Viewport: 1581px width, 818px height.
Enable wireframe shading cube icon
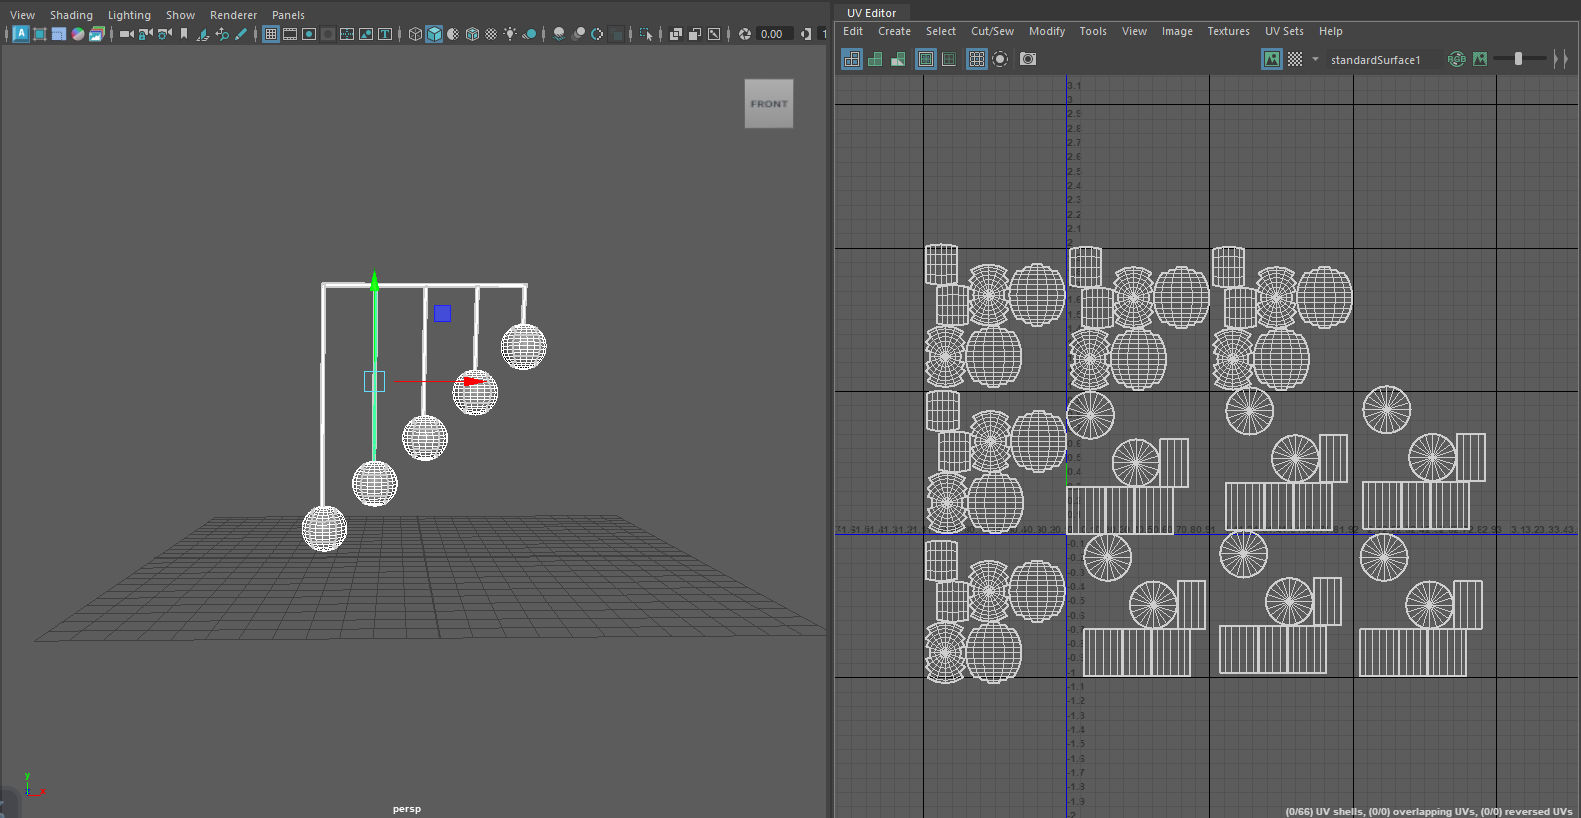click(415, 34)
